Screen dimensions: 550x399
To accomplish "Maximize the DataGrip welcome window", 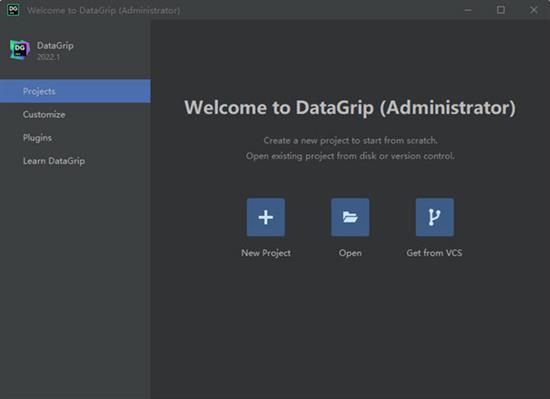I will 501,10.
